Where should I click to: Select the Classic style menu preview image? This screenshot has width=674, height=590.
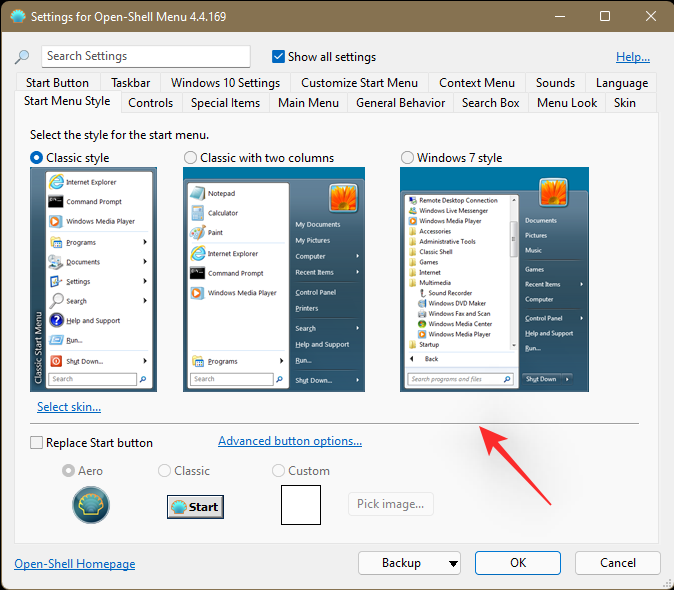click(x=91, y=278)
